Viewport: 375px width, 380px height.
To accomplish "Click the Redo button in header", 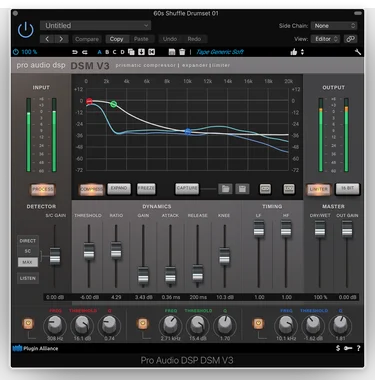I will [x=194, y=39].
